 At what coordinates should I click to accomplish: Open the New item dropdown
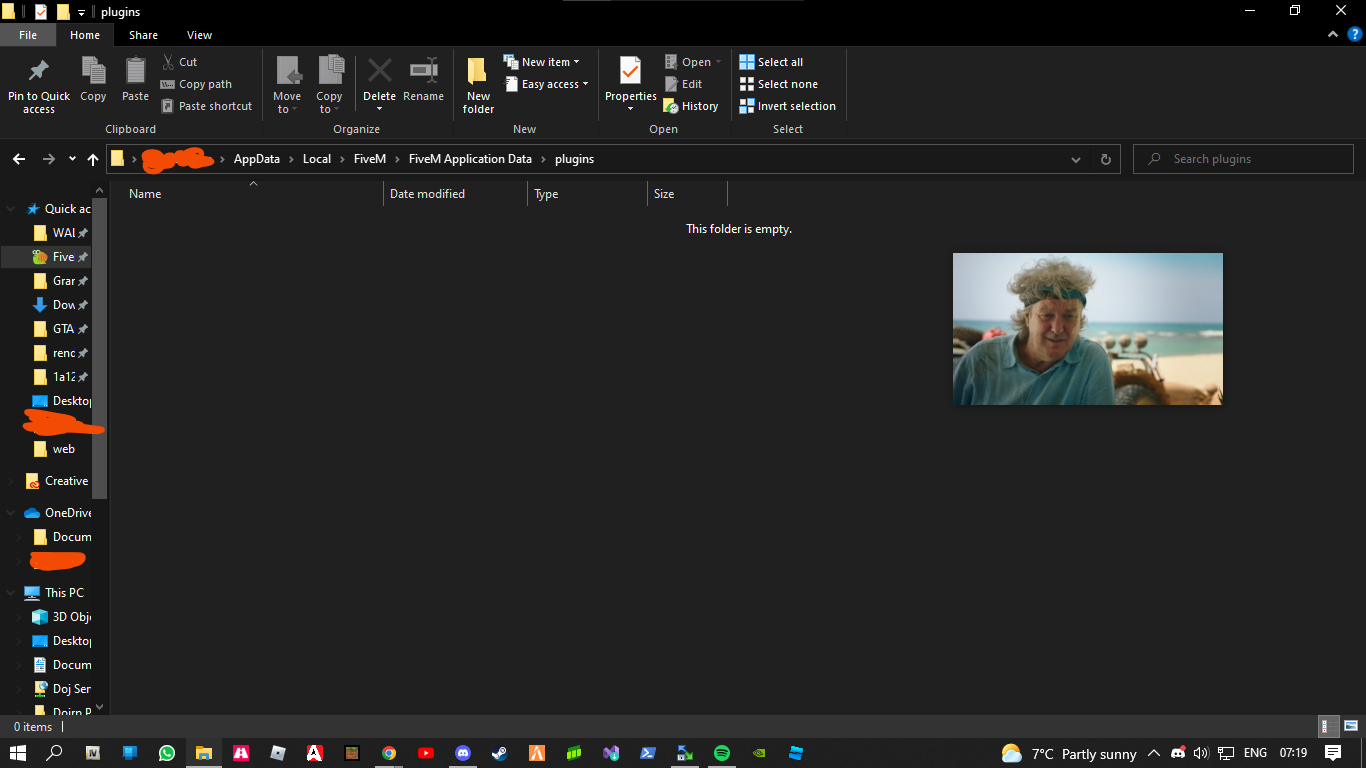click(541, 62)
